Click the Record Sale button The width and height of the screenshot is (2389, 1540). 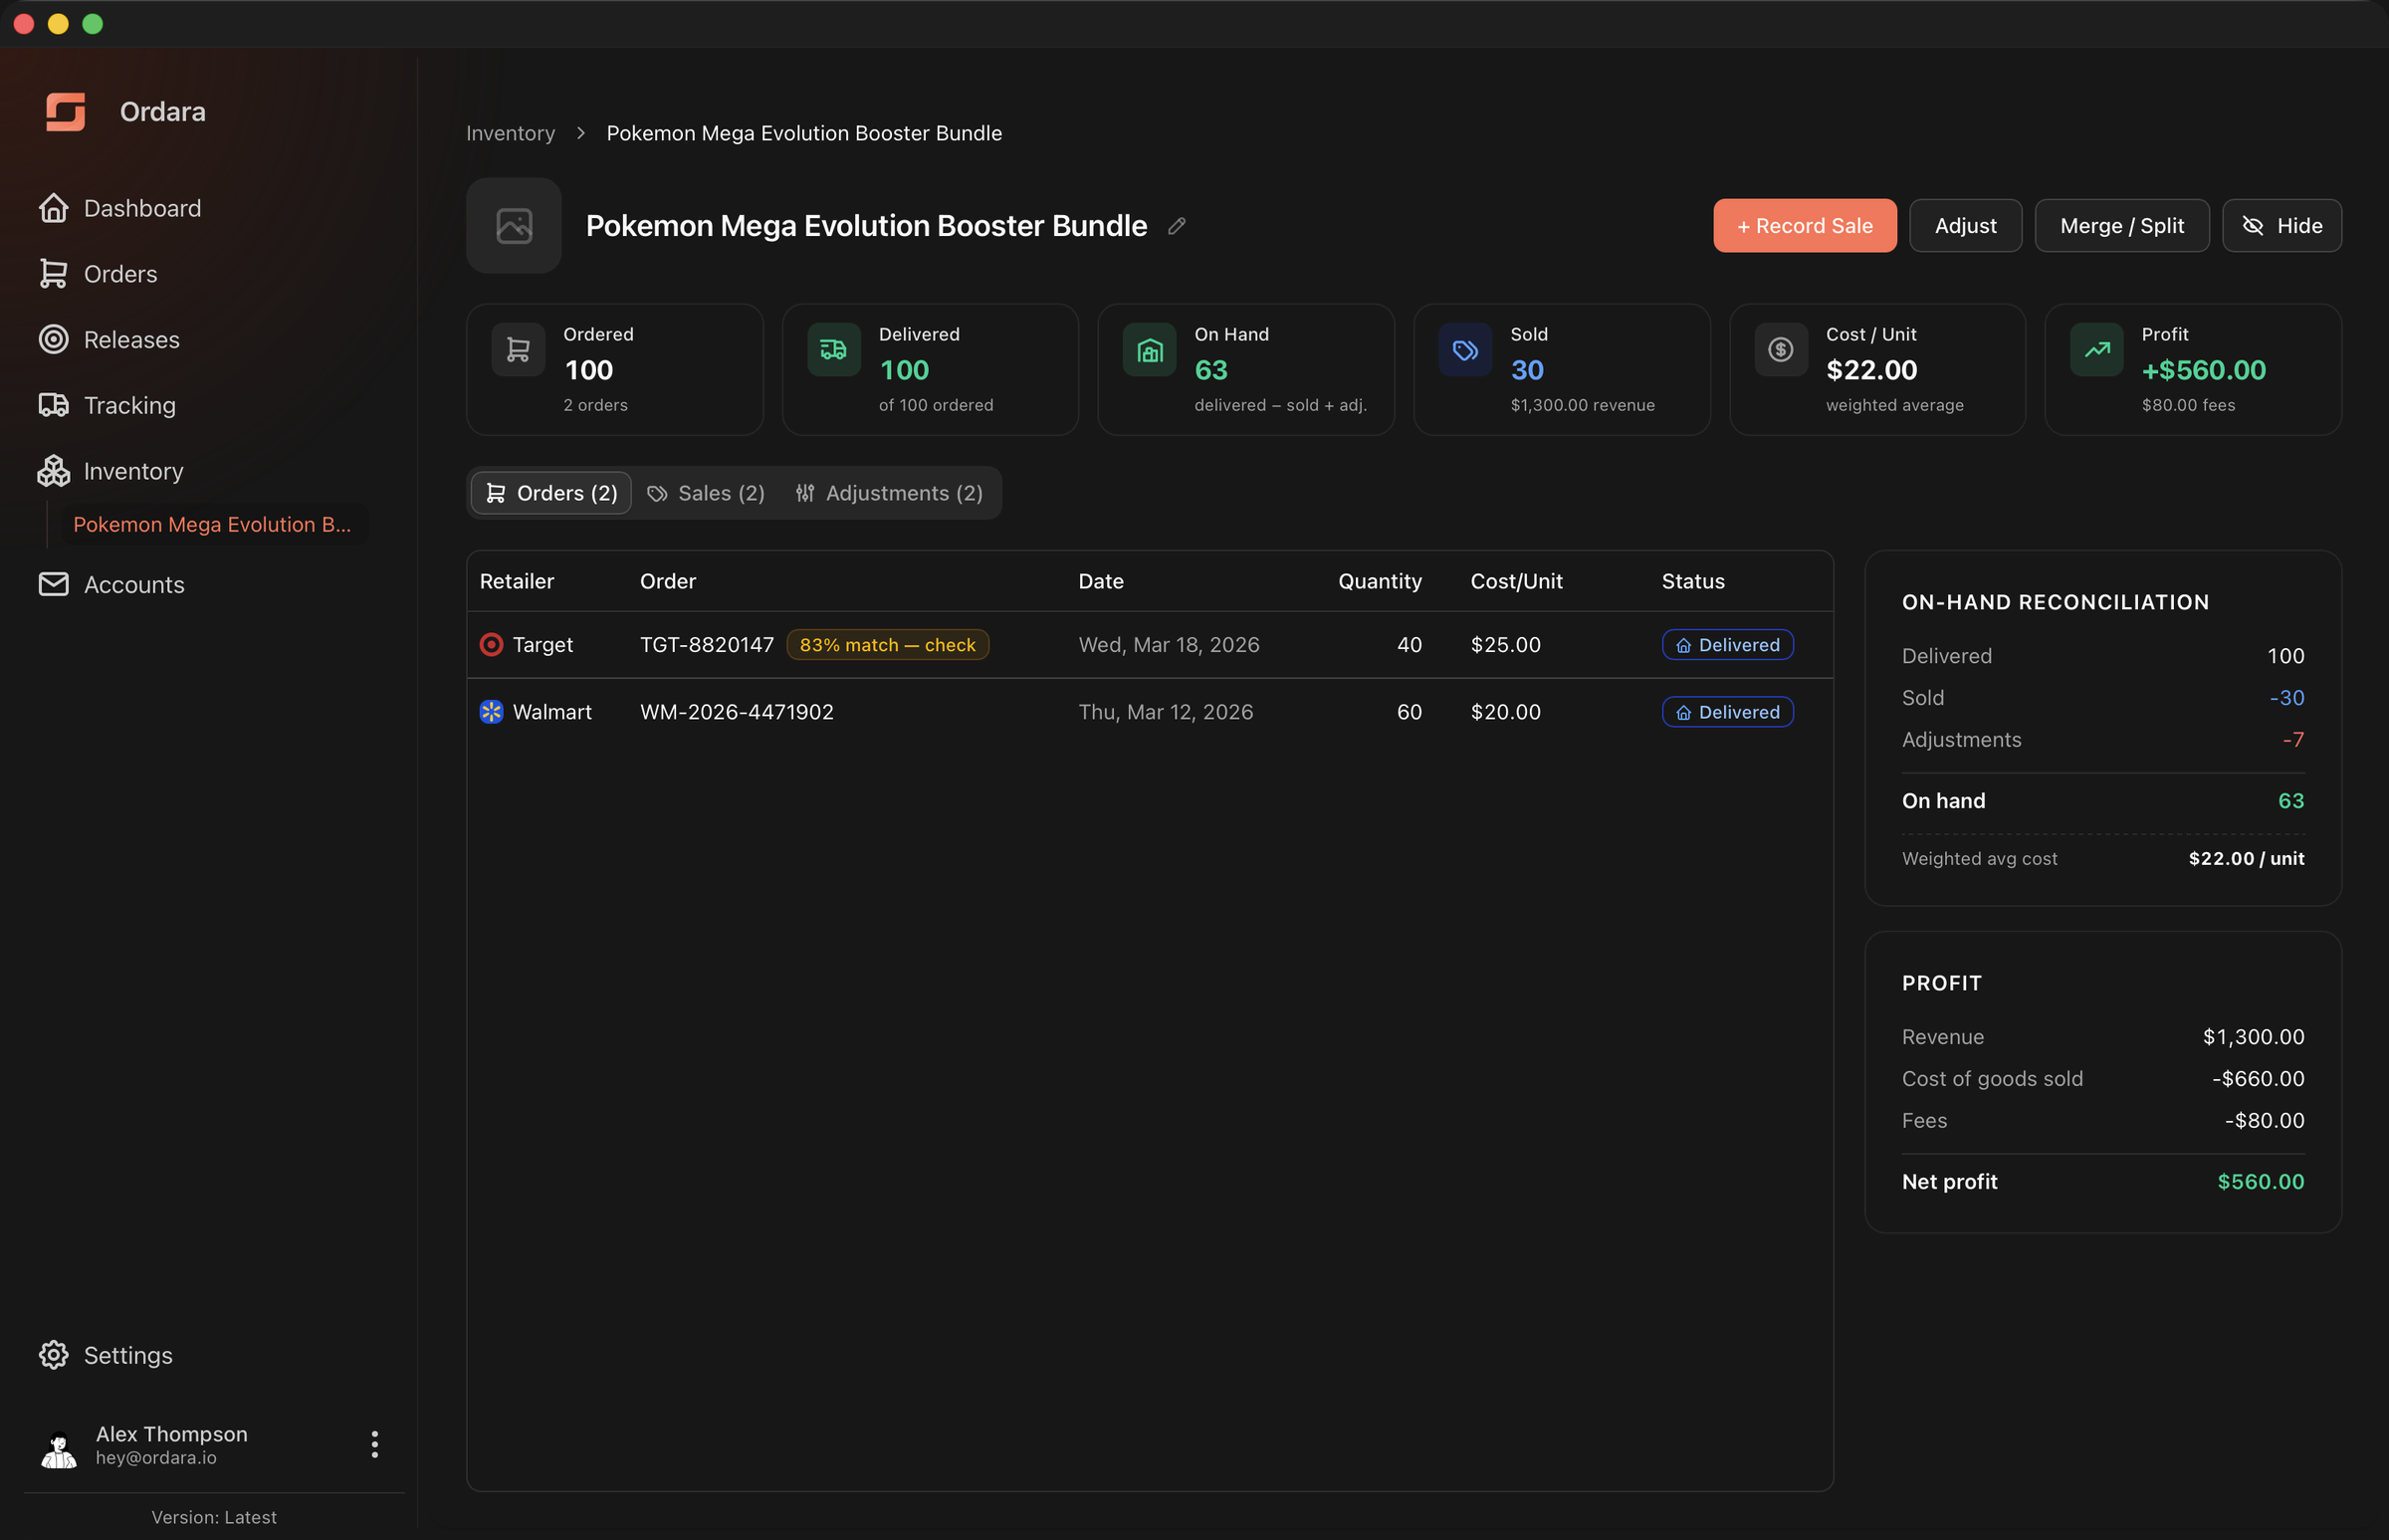click(1805, 226)
